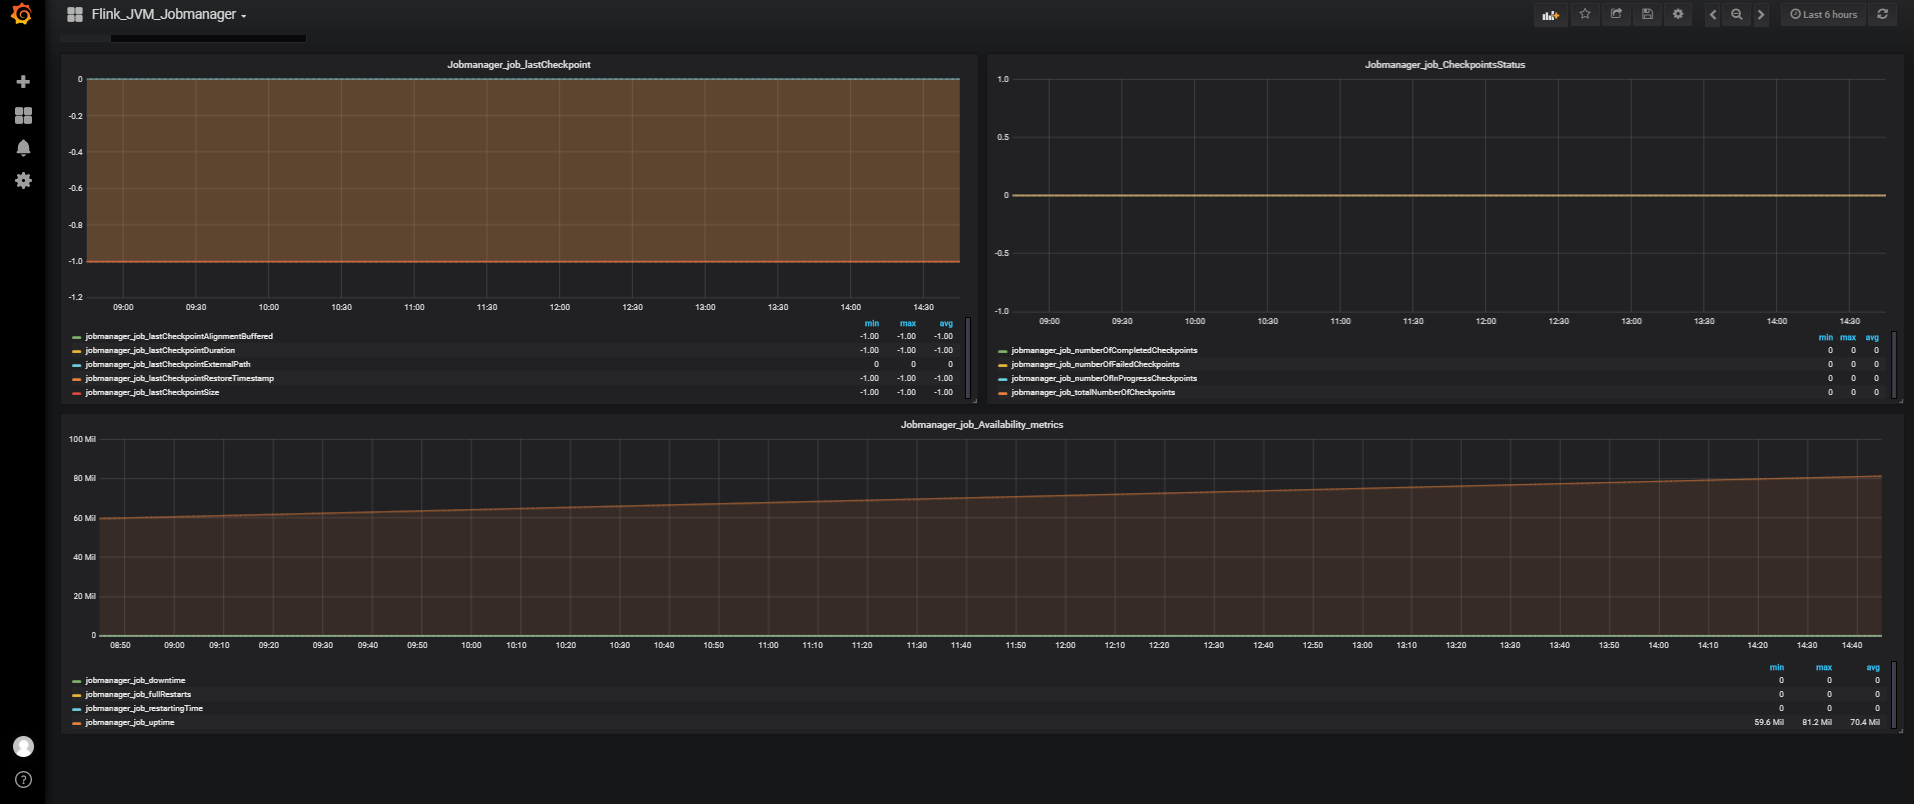The width and height of the screenshot is (1914, 804).
Task: Open color picker for lastCheckpointSize swatch
Action: (x=76, y=393)
